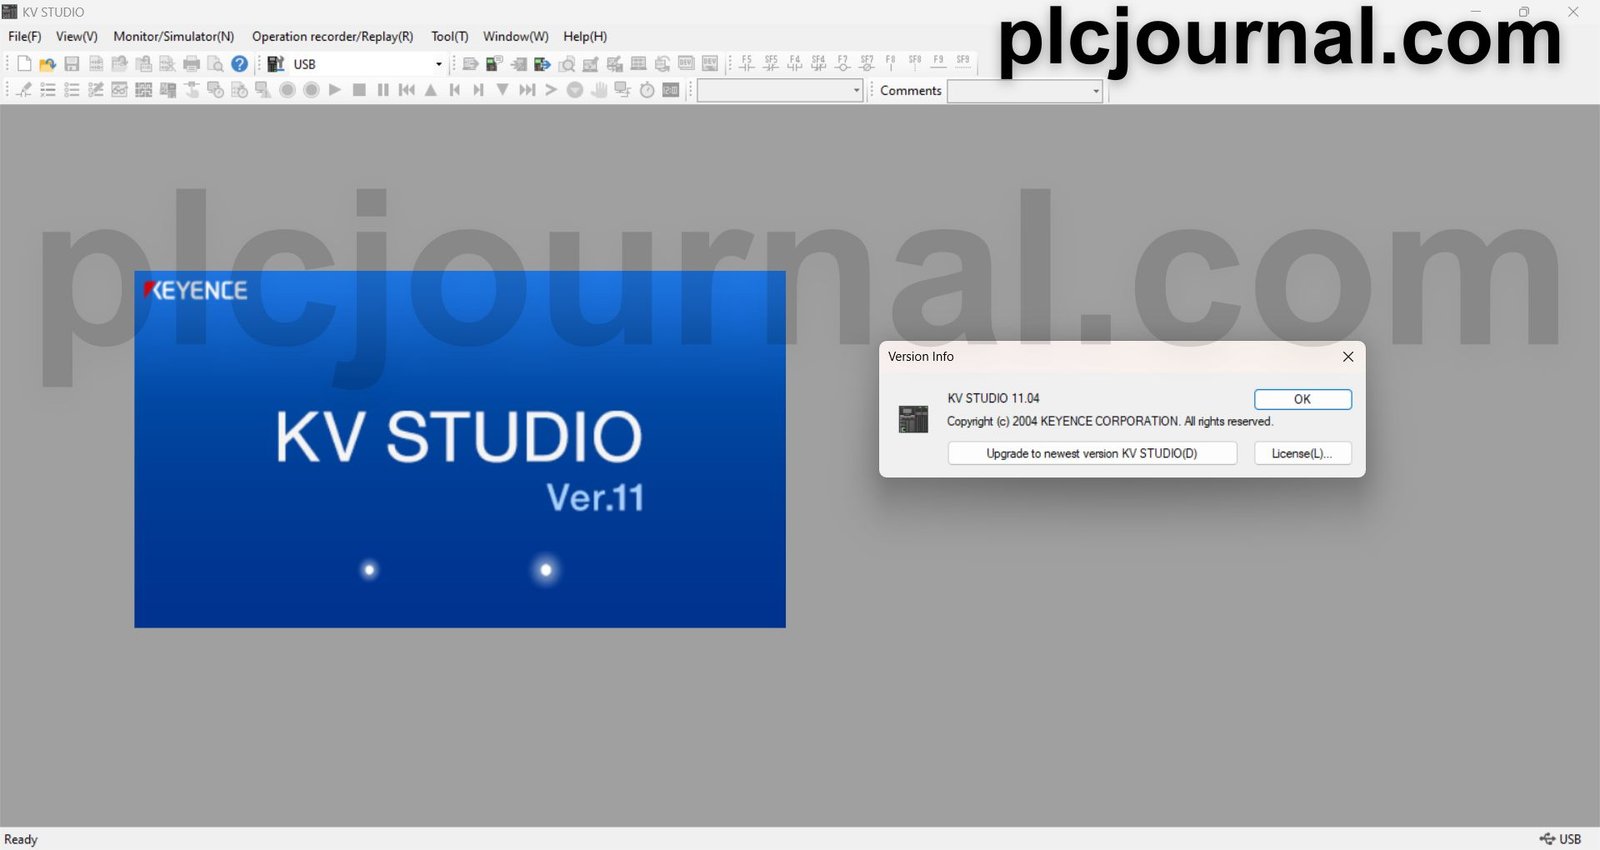Viewport: 1600px width, 850px height.
Task: Open the Help(H) menu
Action: coord(585,36)
